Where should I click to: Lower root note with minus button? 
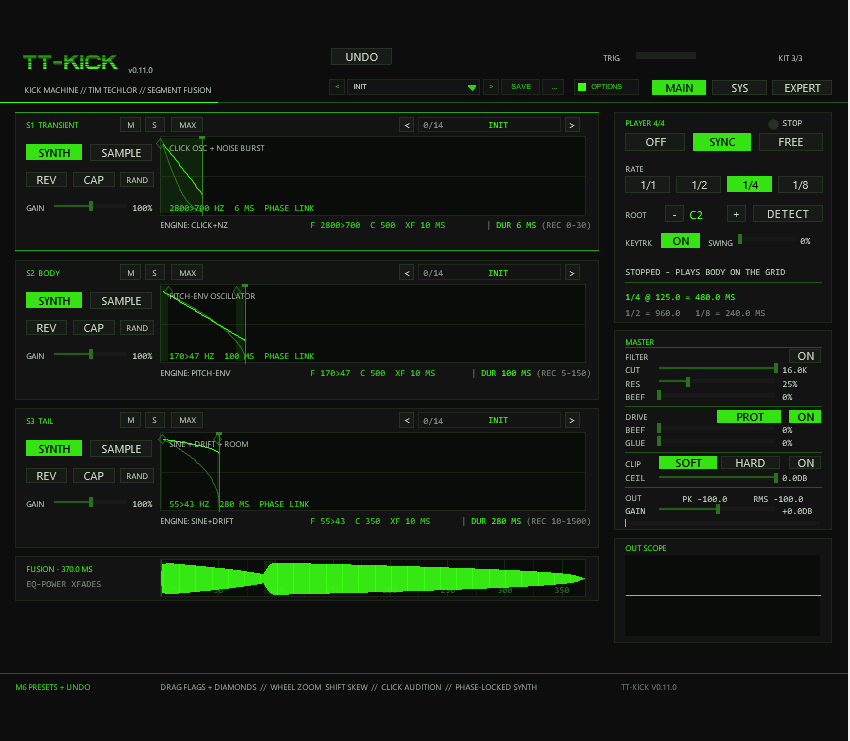click(x=674, y=214)
